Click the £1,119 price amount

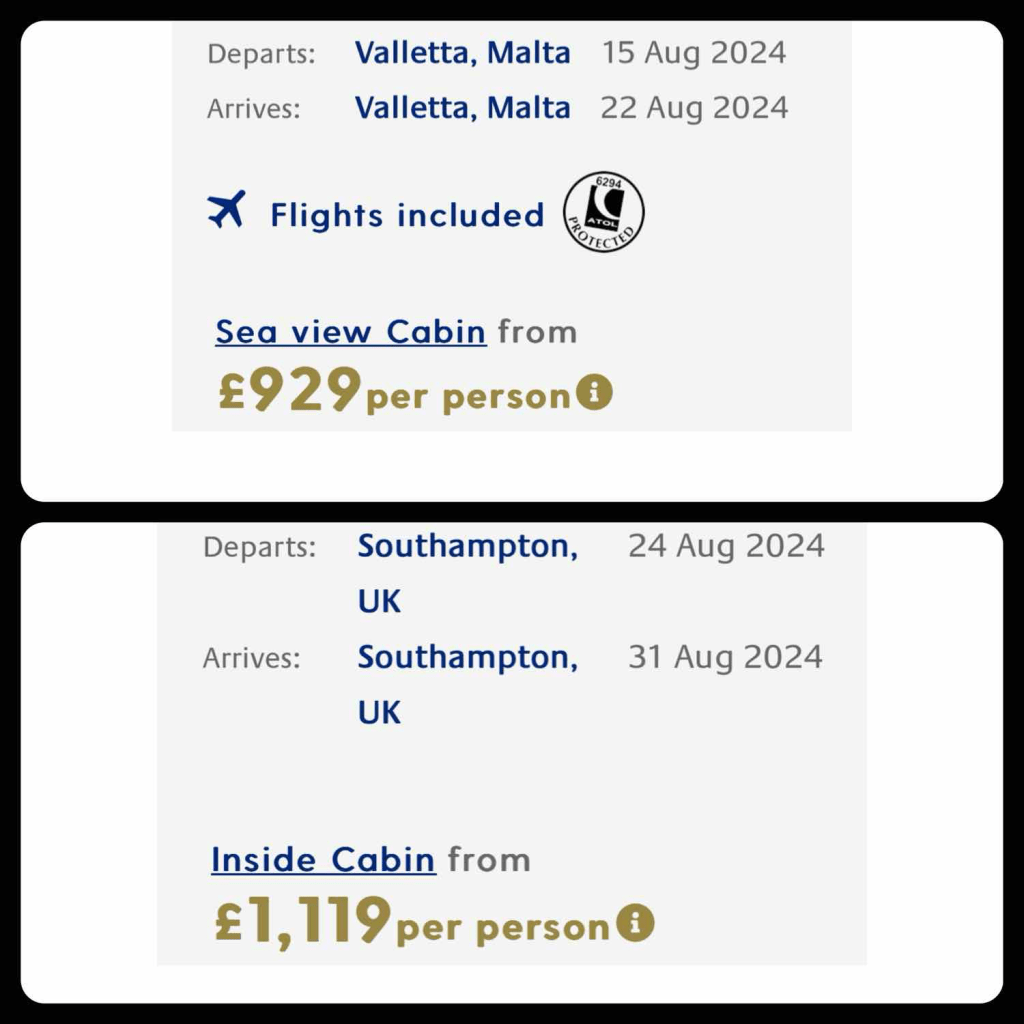click(303, 920)
